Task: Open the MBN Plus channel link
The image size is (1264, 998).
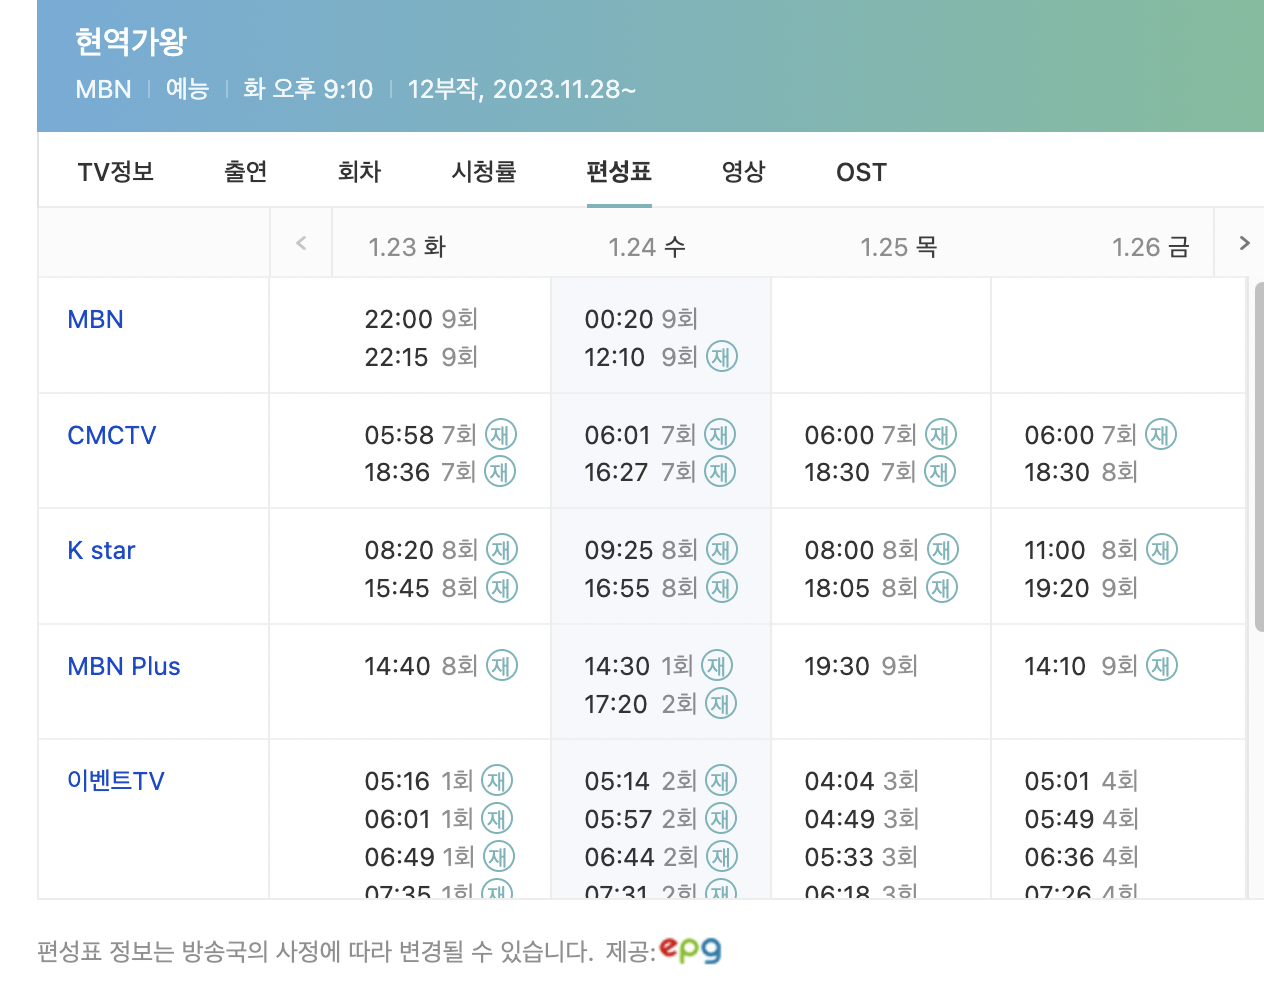Action: (124, 667)
